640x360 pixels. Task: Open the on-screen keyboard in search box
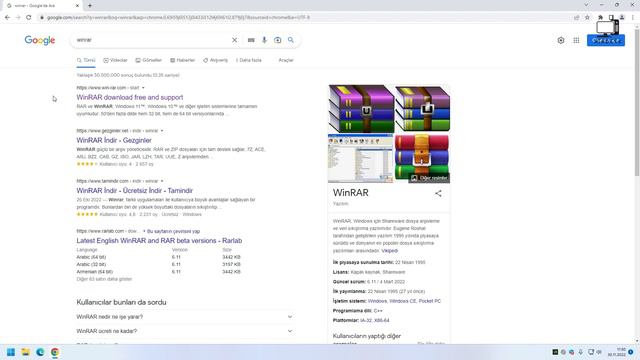(251, 40)
